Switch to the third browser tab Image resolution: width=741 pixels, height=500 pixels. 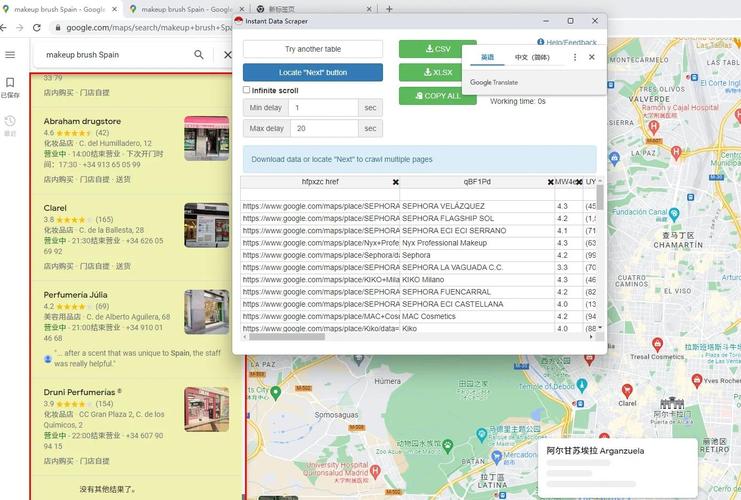313,9
